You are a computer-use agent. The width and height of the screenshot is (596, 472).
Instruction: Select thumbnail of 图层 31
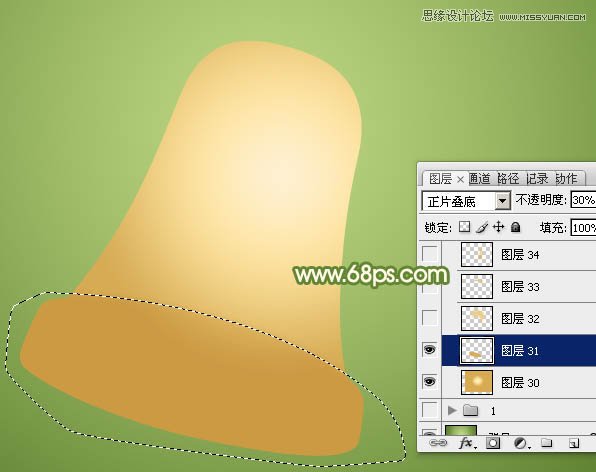pos(477,350)
